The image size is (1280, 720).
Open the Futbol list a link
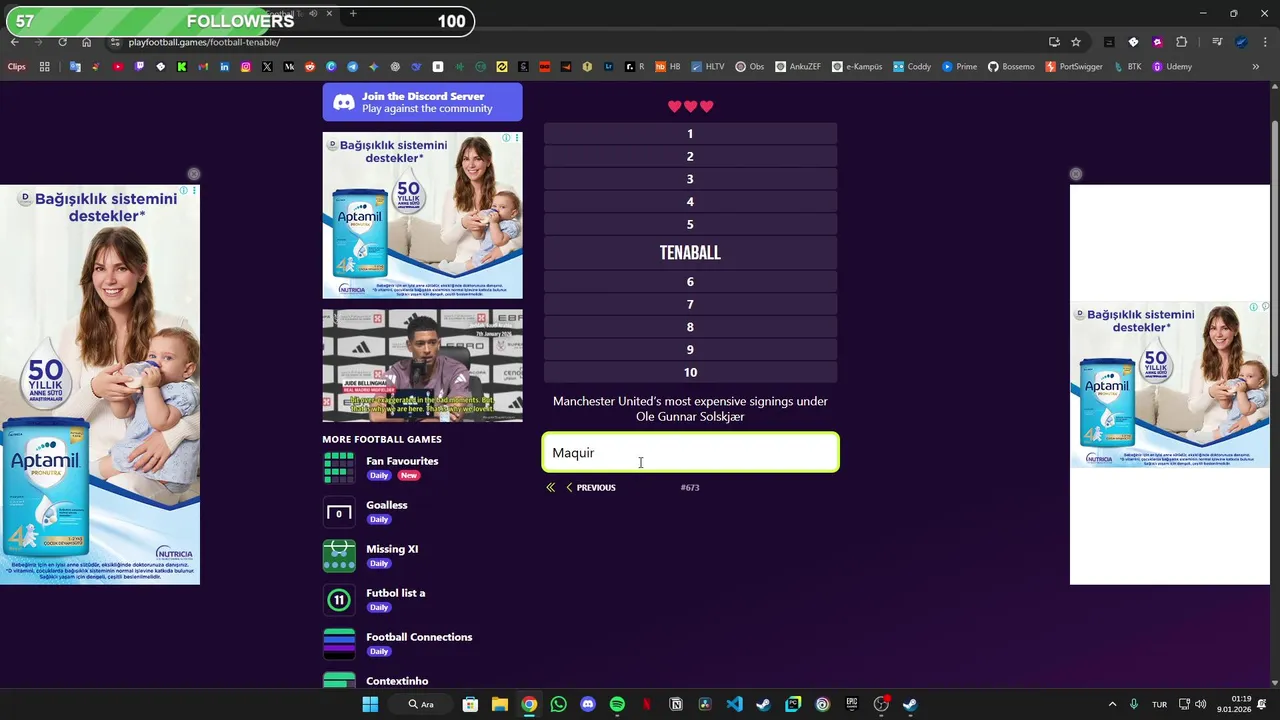coord(395,593)
